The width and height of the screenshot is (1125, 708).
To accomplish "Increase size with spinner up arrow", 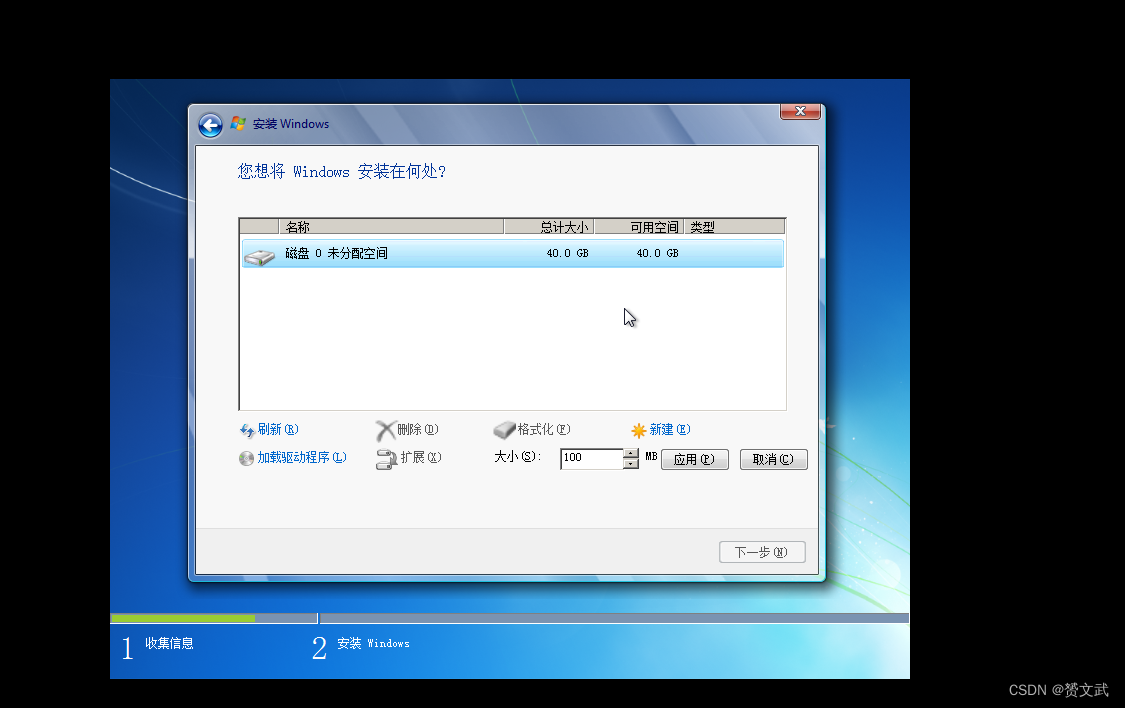I will tap(631, 453).
